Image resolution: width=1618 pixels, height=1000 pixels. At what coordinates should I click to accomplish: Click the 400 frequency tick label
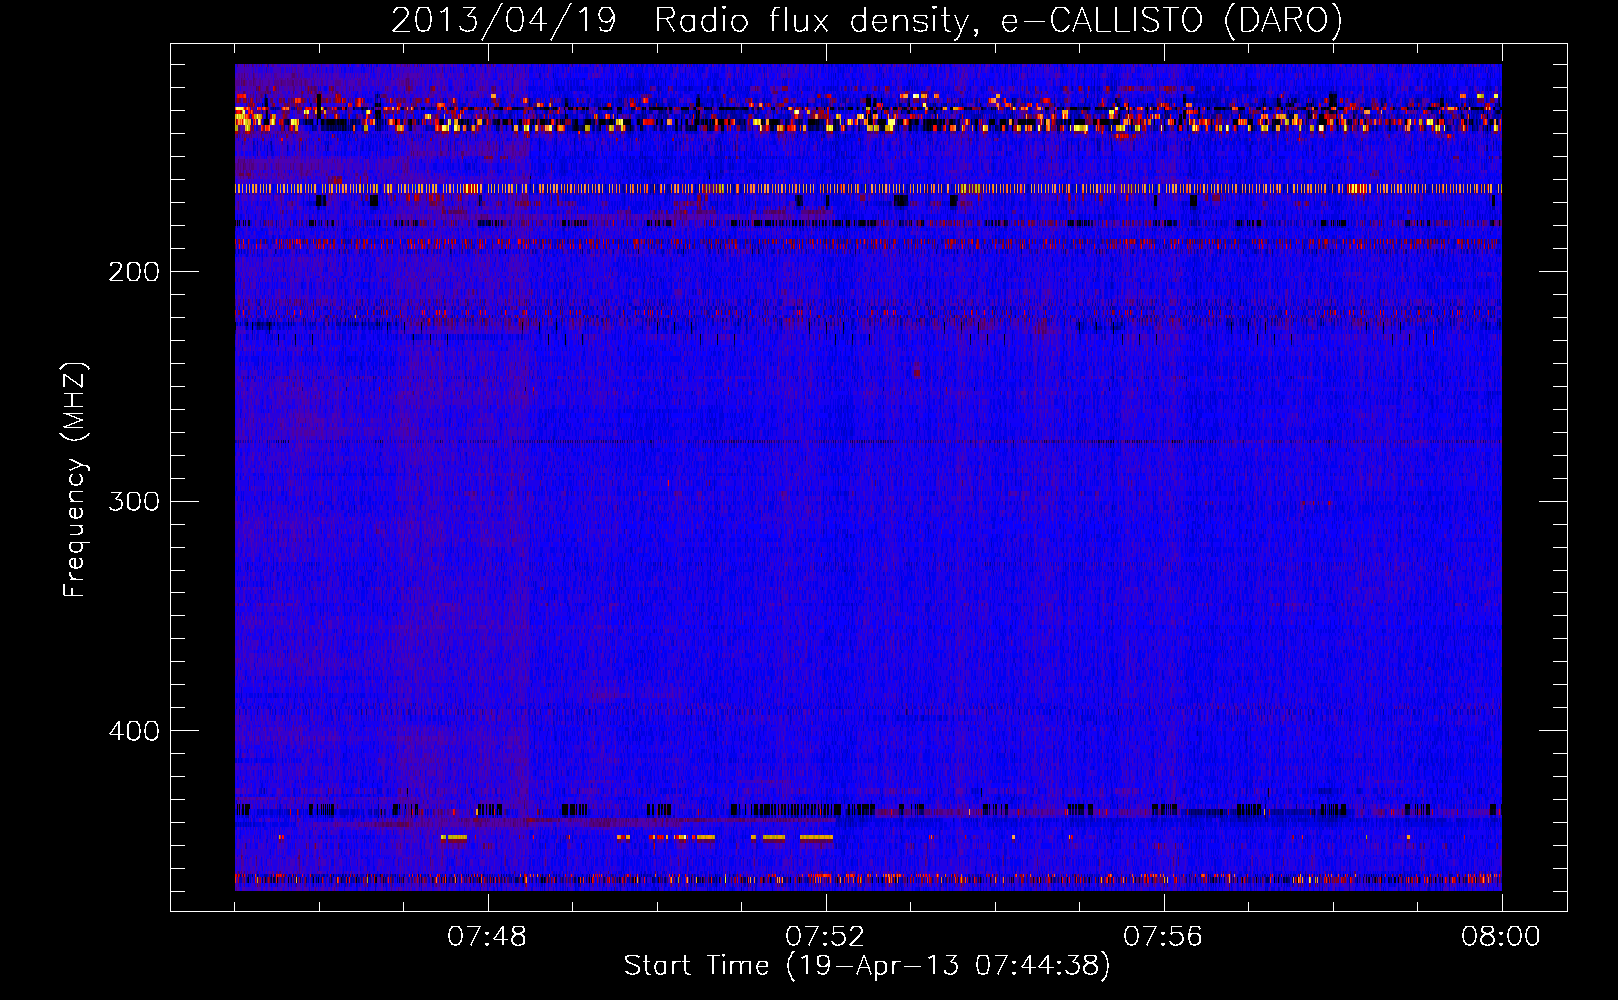tap(134, 731)
